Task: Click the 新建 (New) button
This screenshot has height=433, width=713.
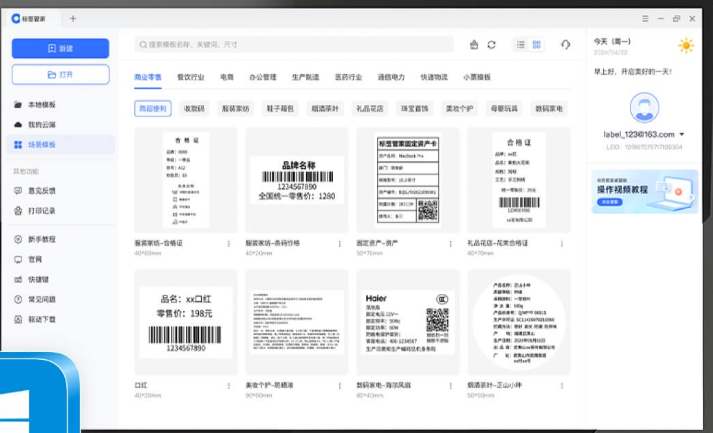Action: tap(60, 48)
